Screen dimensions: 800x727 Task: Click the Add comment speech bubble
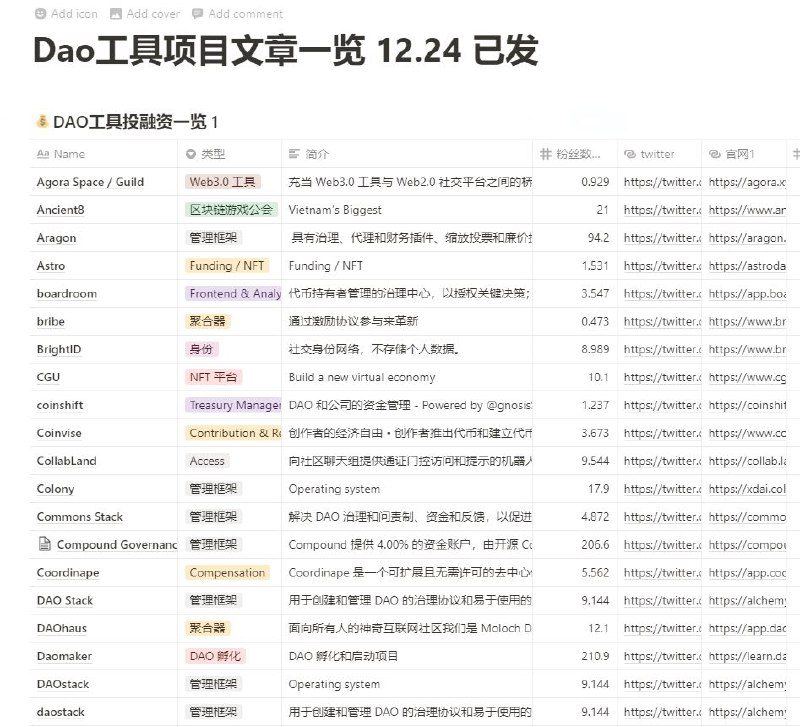(197, 14)
